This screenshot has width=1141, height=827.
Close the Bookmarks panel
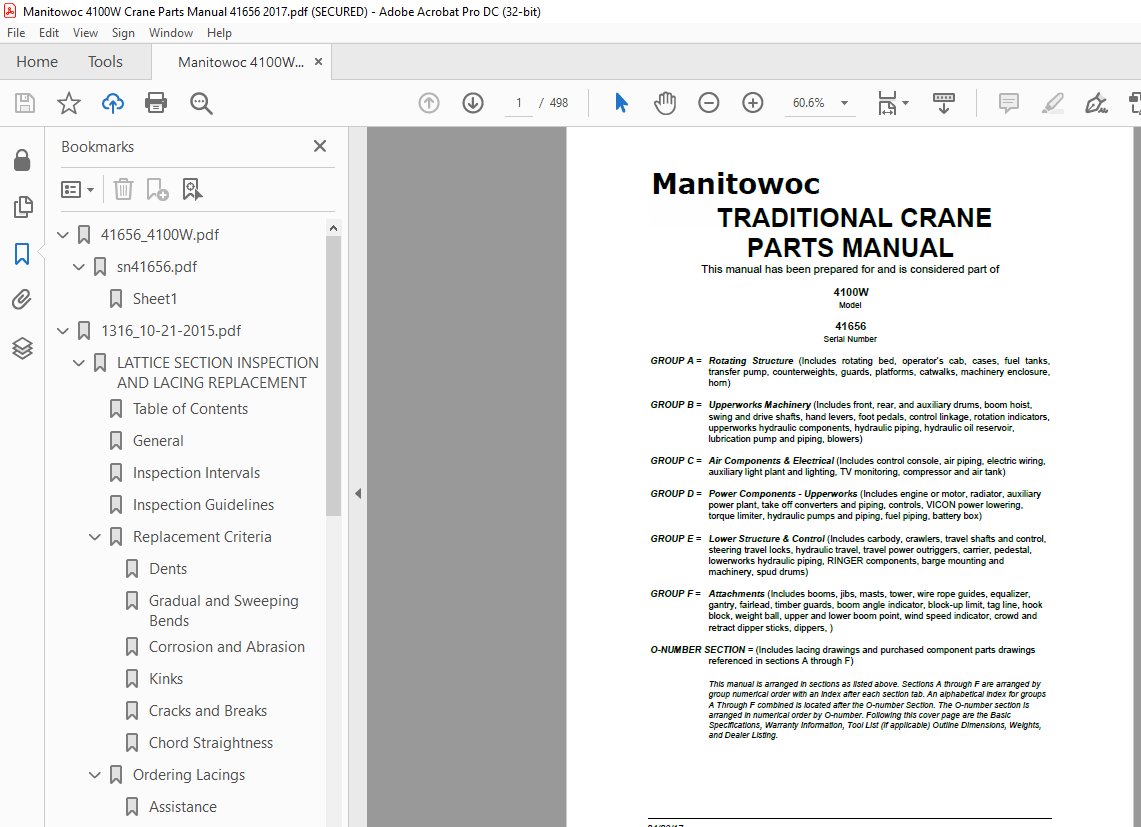point(319,146)
